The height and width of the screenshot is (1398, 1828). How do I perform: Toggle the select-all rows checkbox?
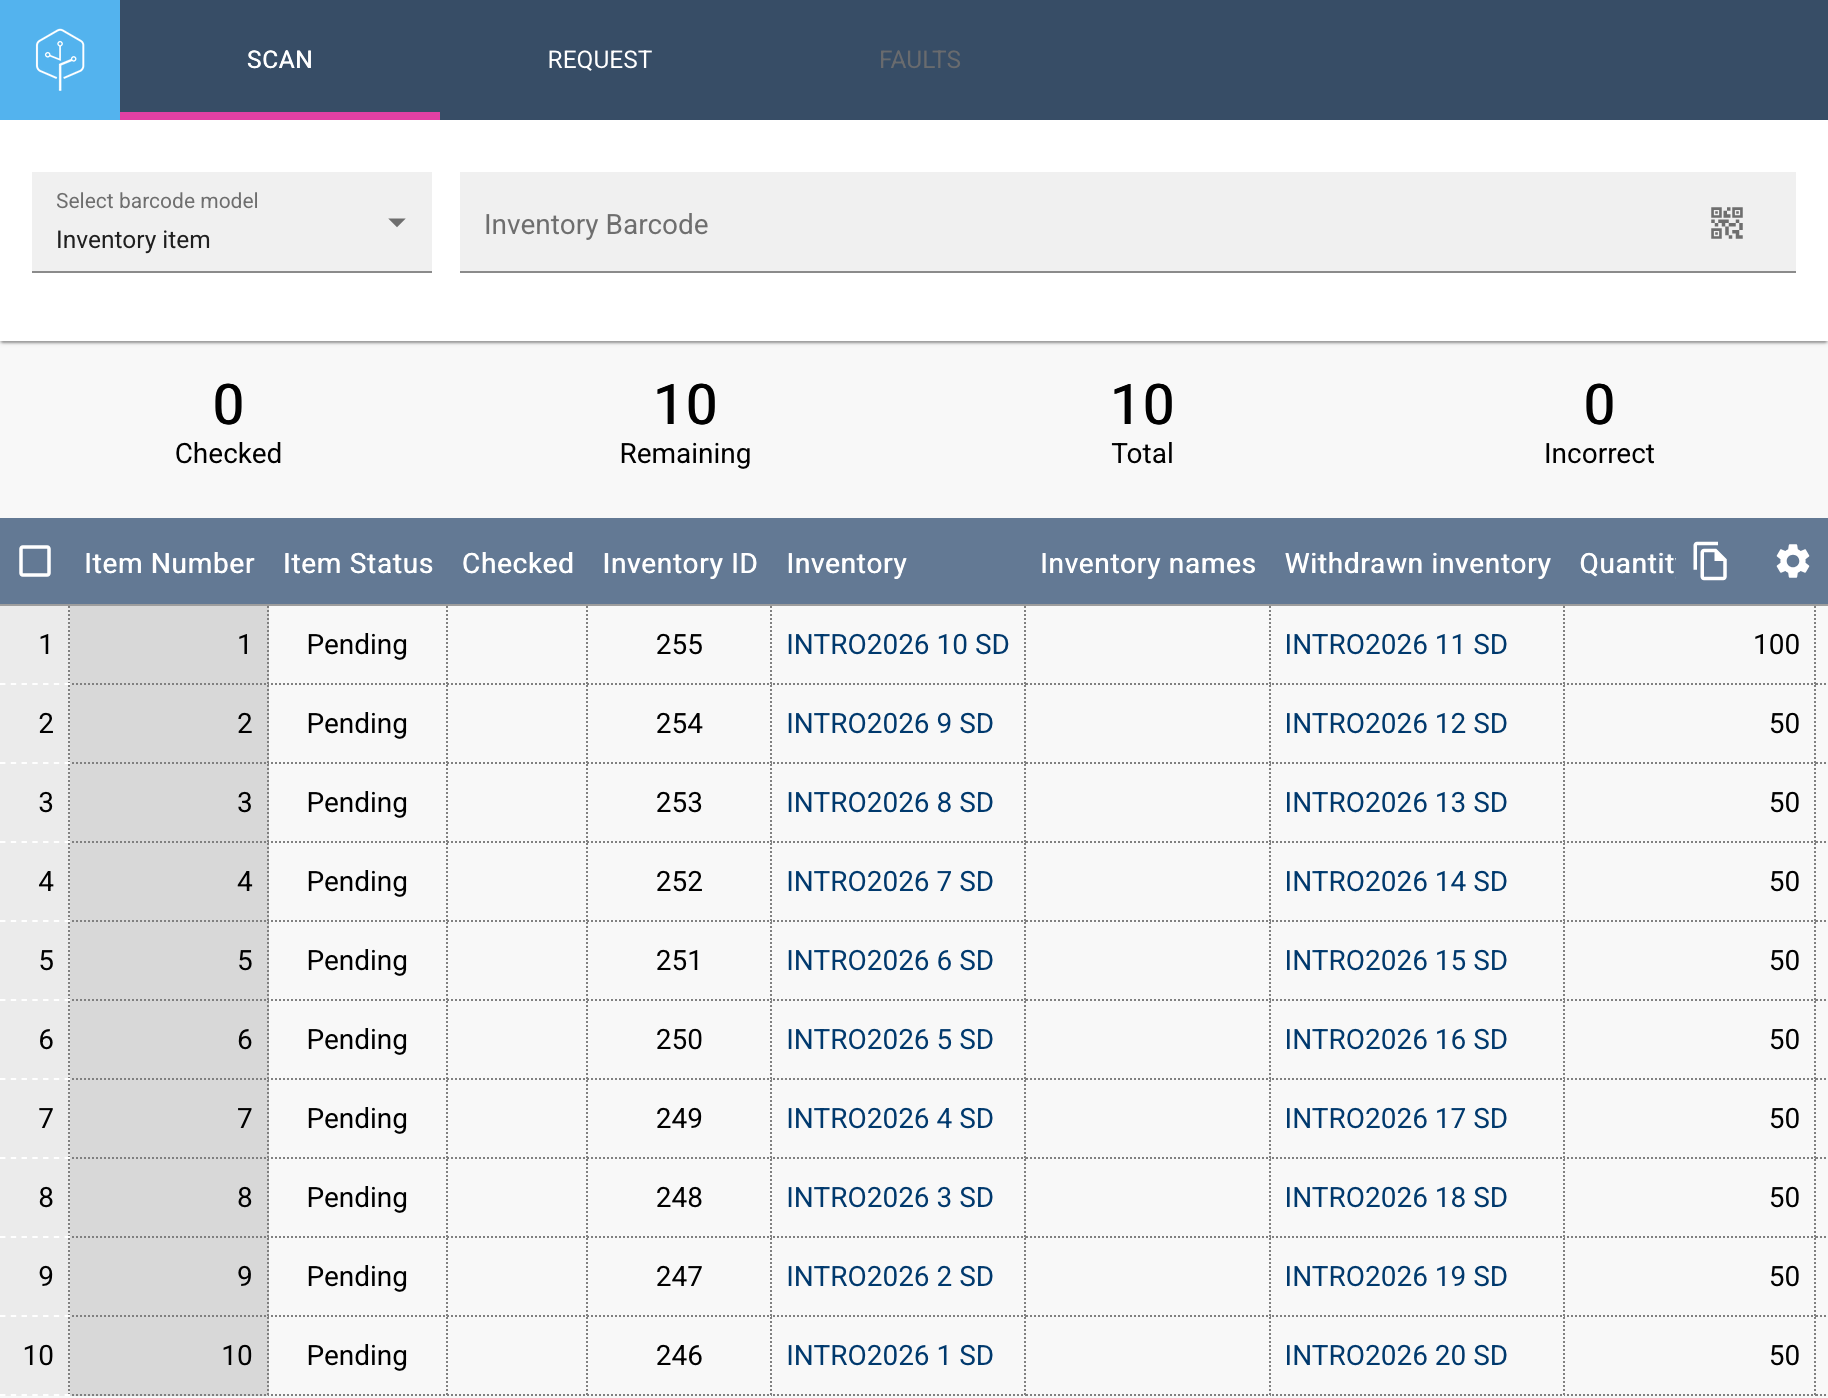click(36, 561)
